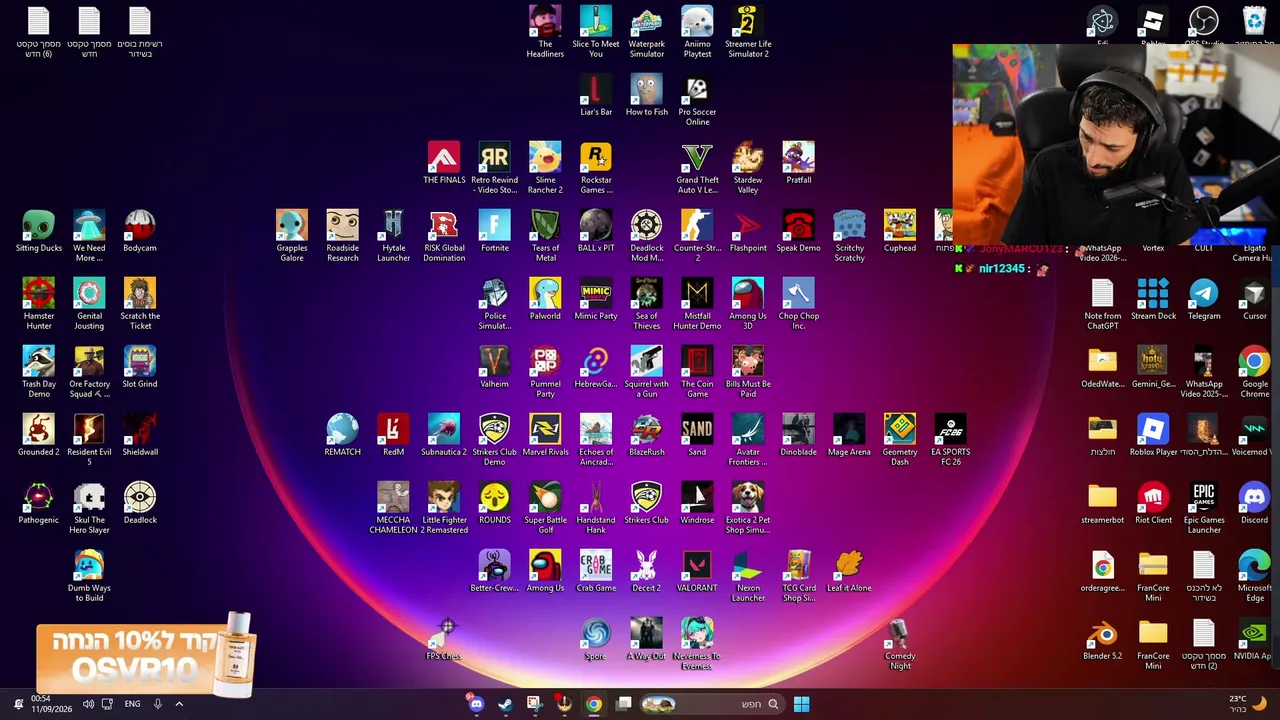
Task: Open Waterpark Simulator shortcut
Action: click(x=647, y=32)
